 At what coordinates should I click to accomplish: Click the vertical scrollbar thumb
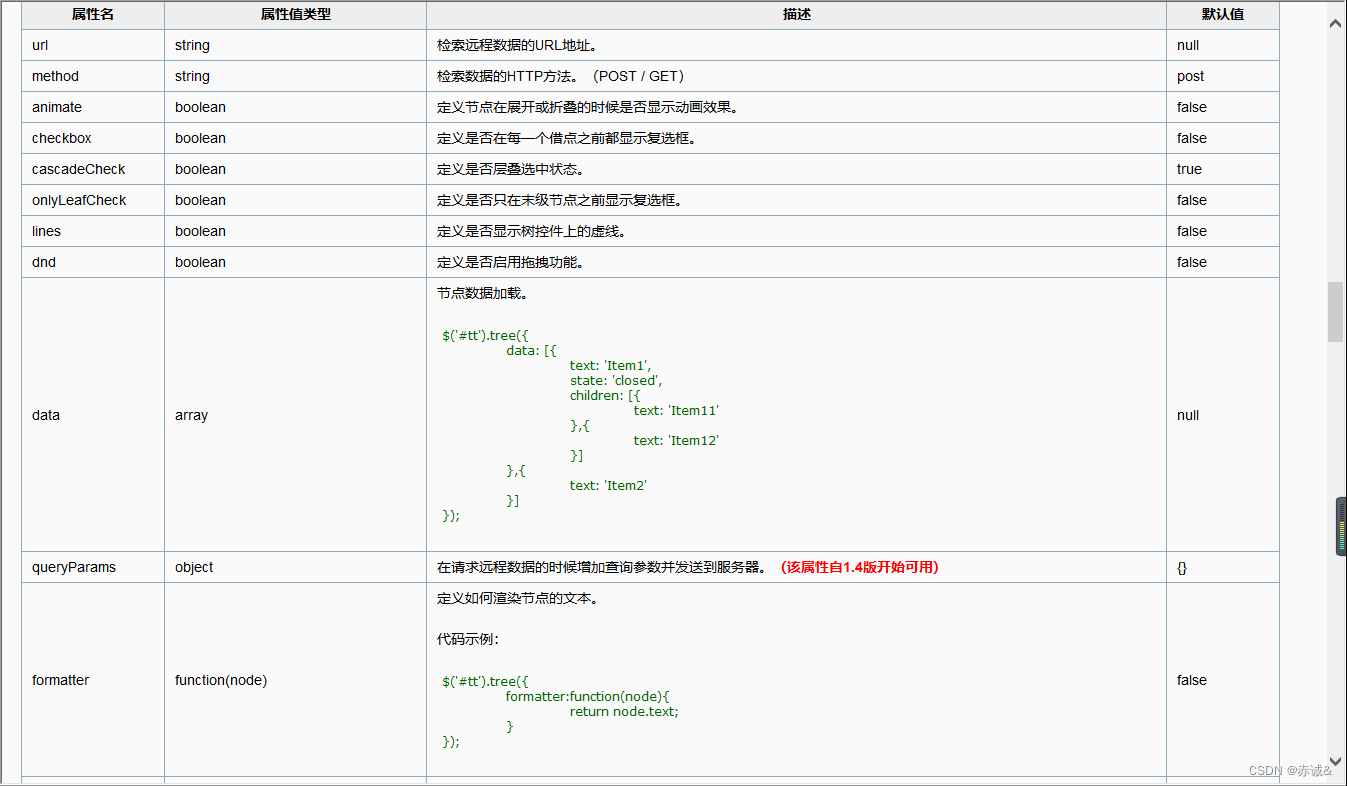coord(1335,312)
